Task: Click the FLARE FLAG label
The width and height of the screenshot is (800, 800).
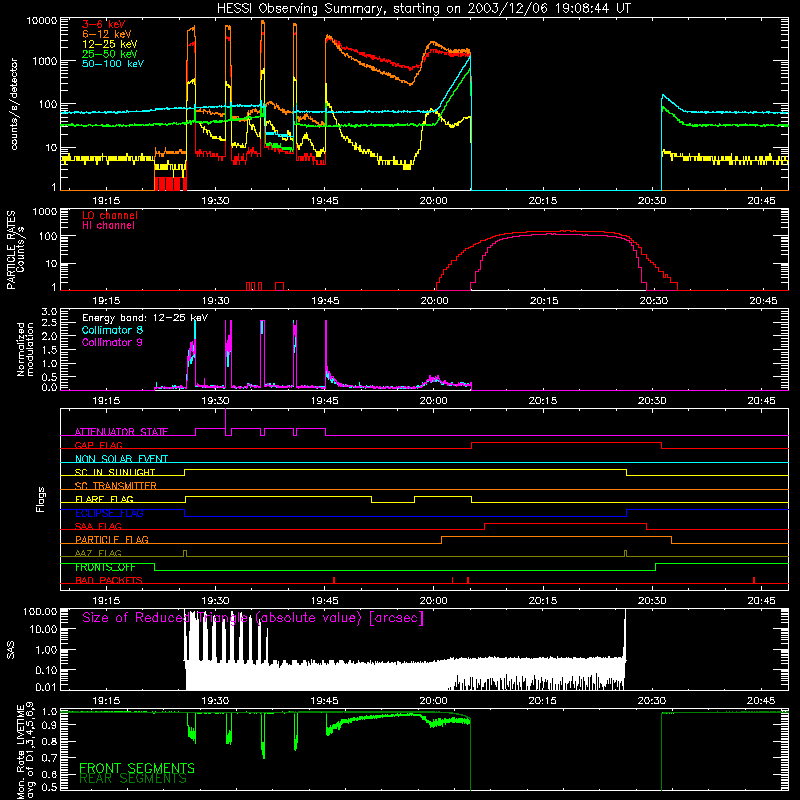Action: click(104, 499)
